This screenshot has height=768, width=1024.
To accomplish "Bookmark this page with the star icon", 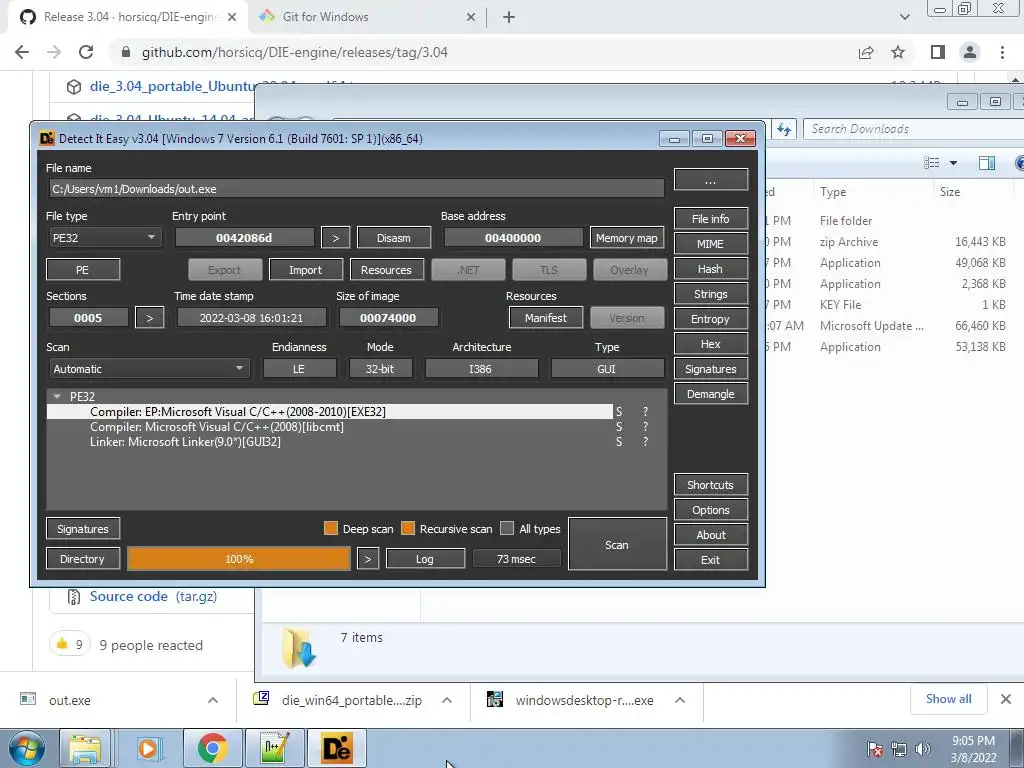I will click(x=898, y=52).
